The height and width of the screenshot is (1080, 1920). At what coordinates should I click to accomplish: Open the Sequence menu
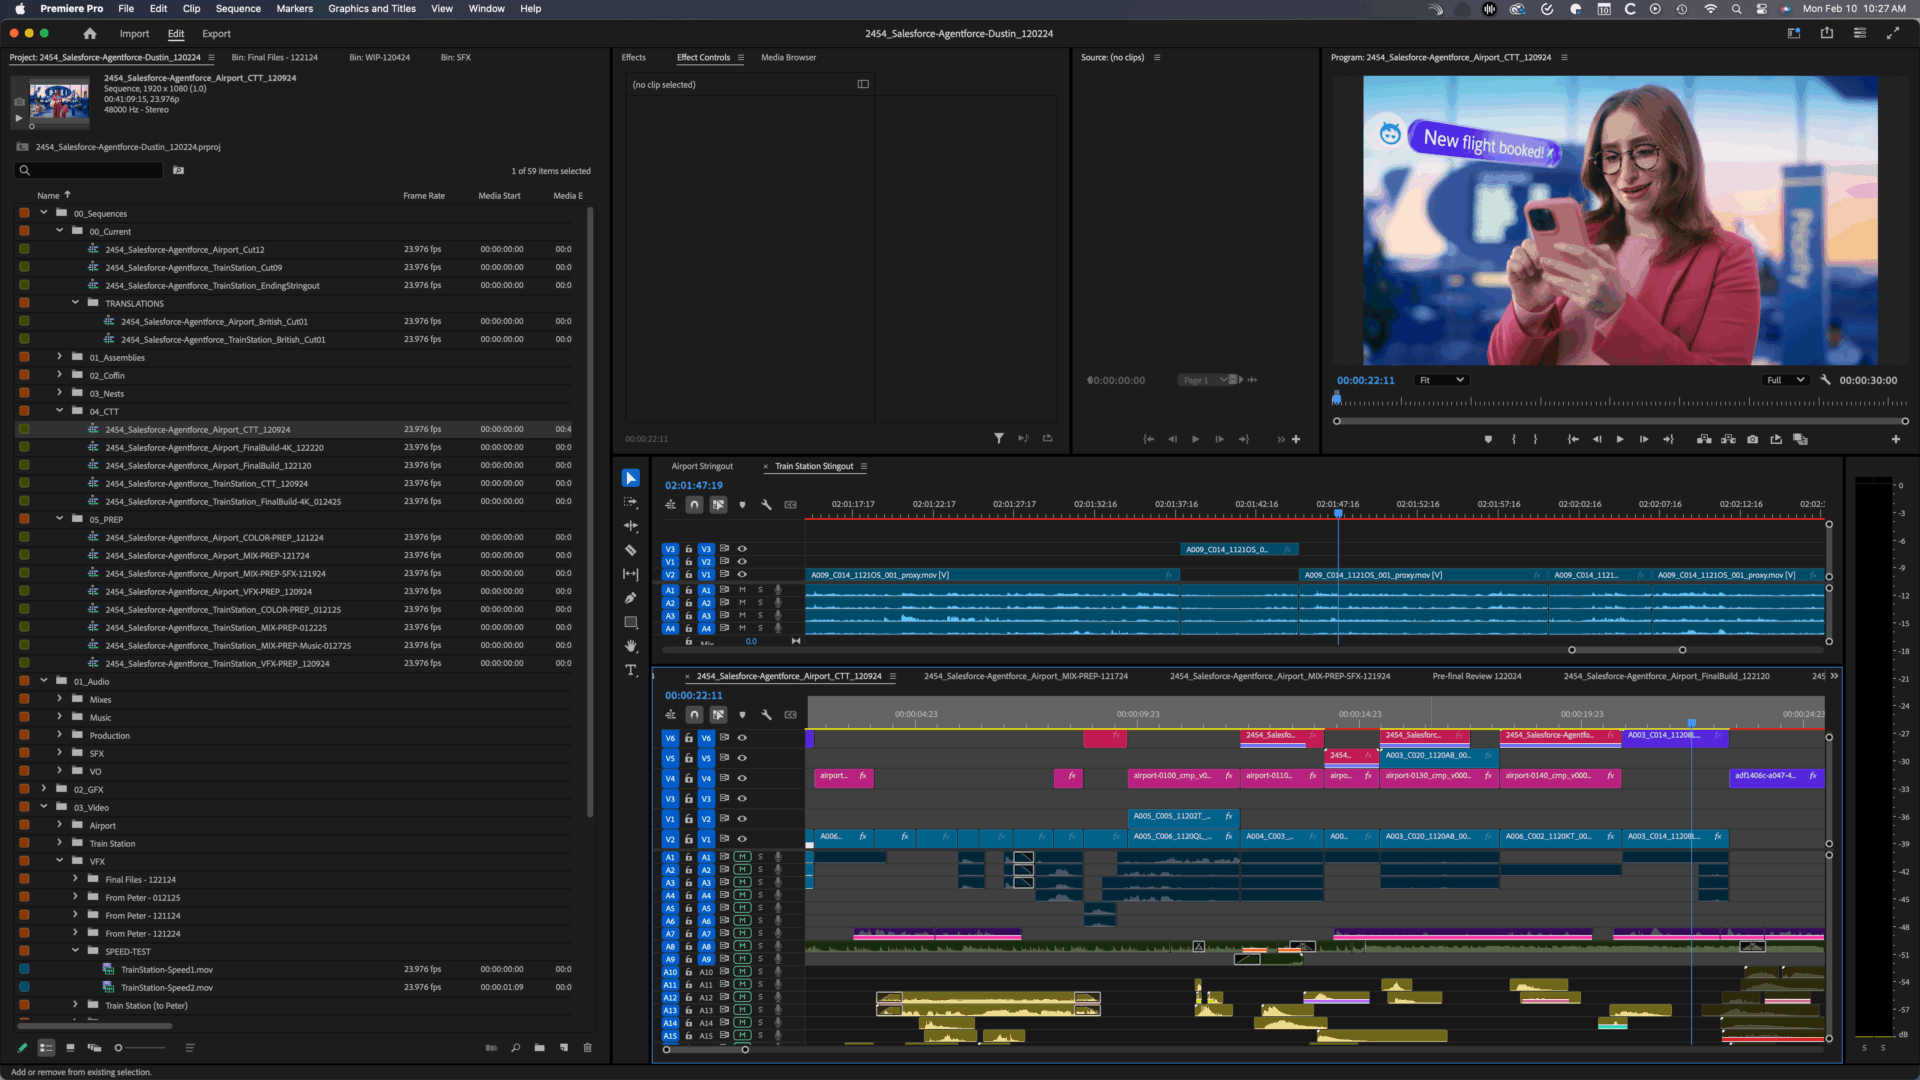[238, 9]
